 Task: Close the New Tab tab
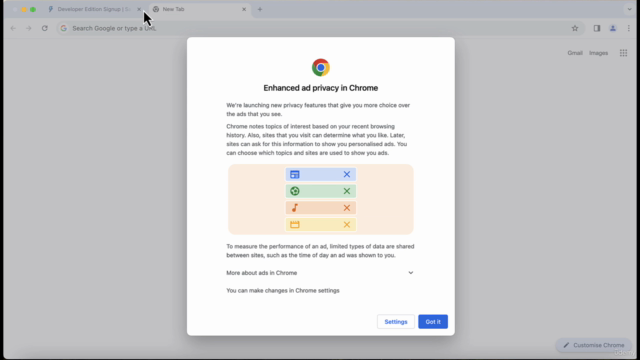coord(244,9)
